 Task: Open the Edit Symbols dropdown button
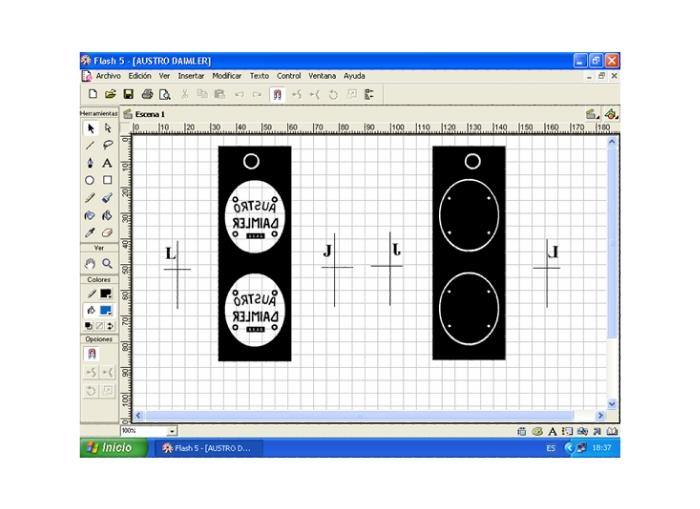click(611, 114)
